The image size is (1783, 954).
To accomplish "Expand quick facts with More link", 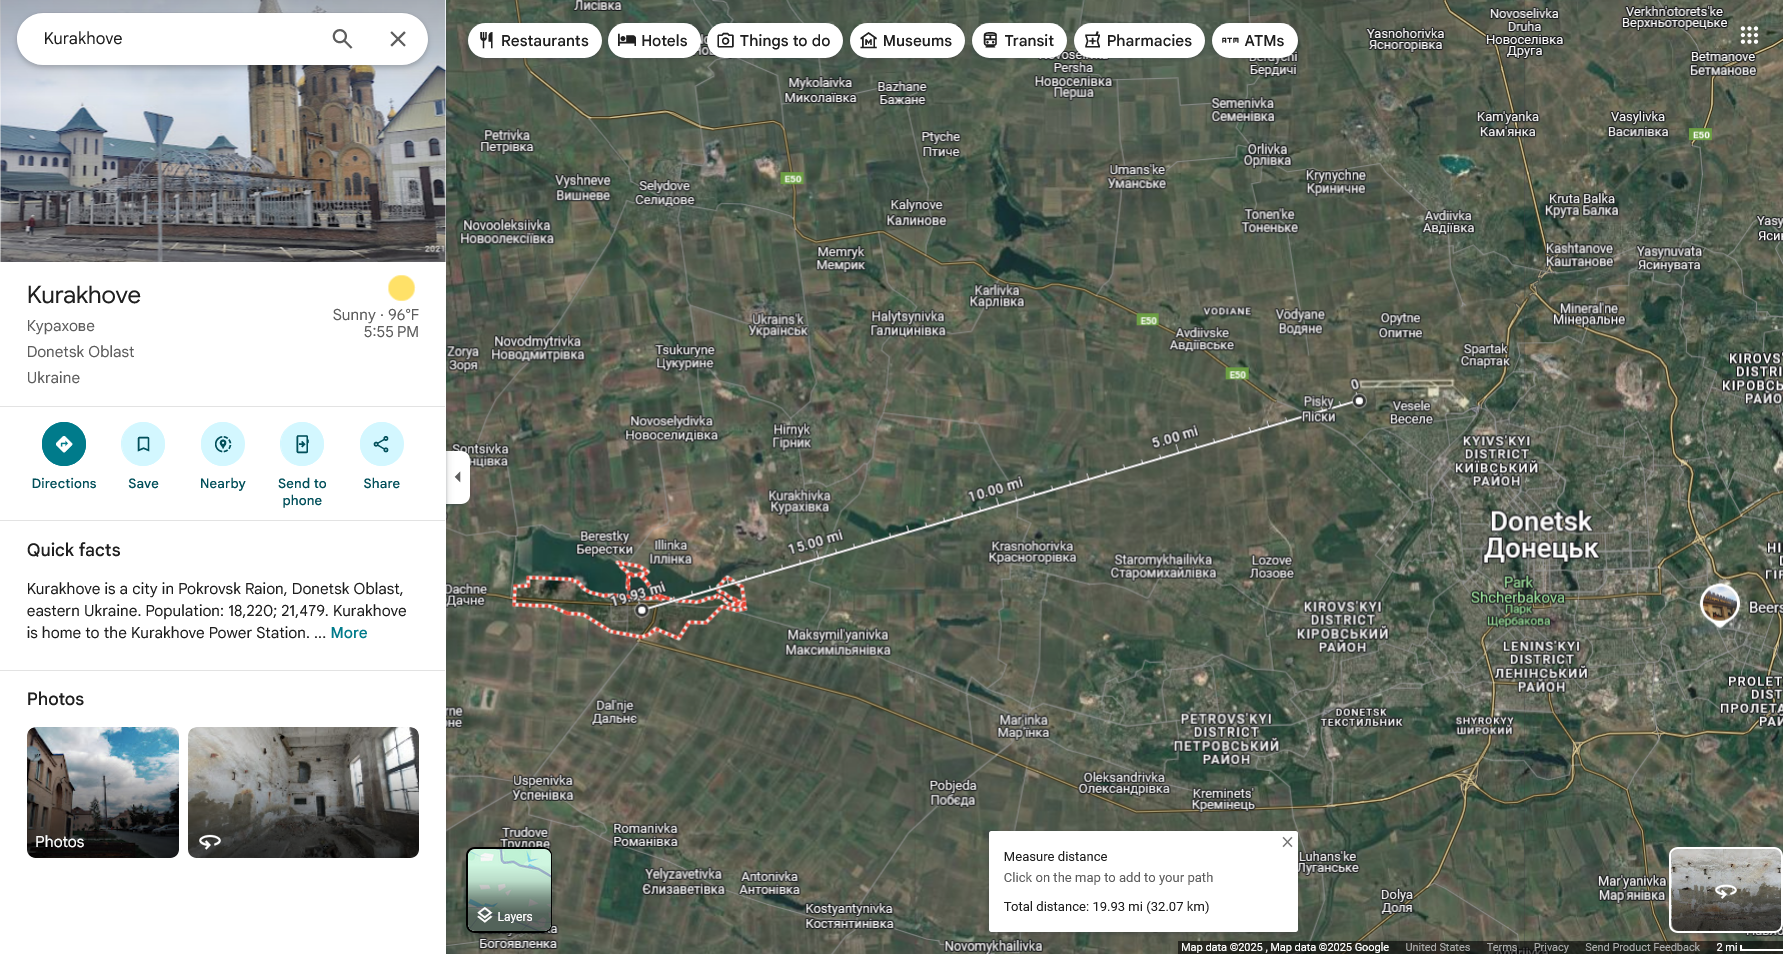I will coord(349,633).
